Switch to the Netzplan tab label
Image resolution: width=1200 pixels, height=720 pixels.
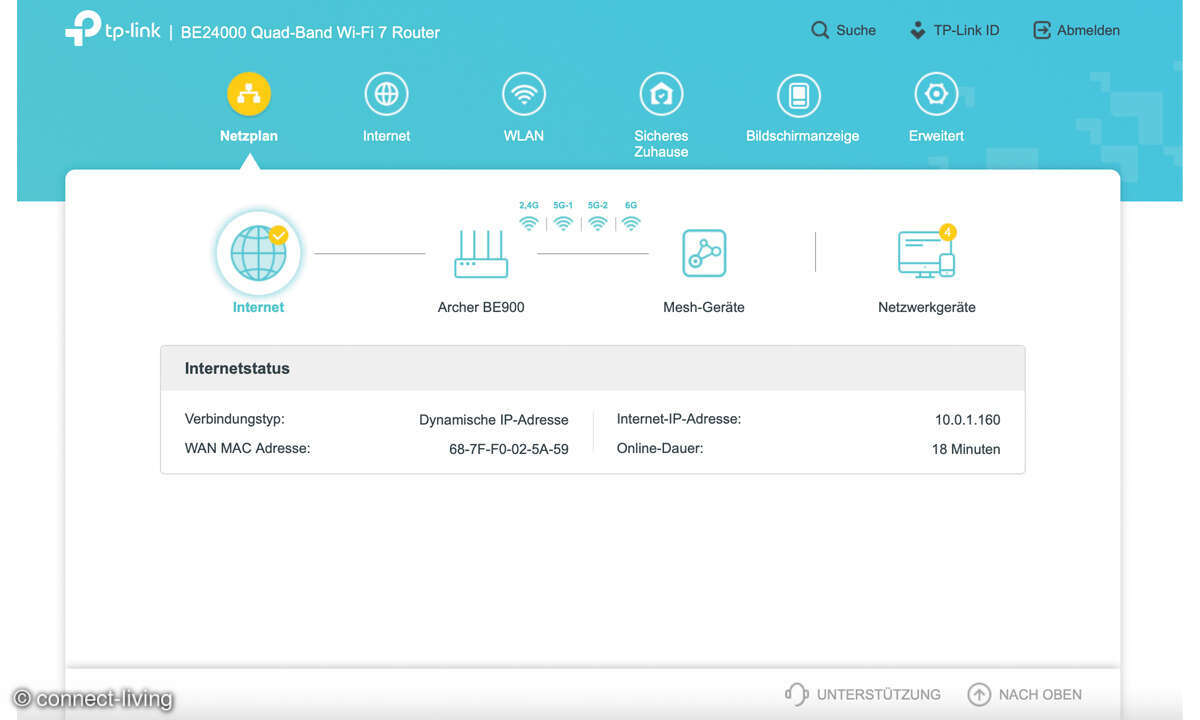click(x=249, y=136)
